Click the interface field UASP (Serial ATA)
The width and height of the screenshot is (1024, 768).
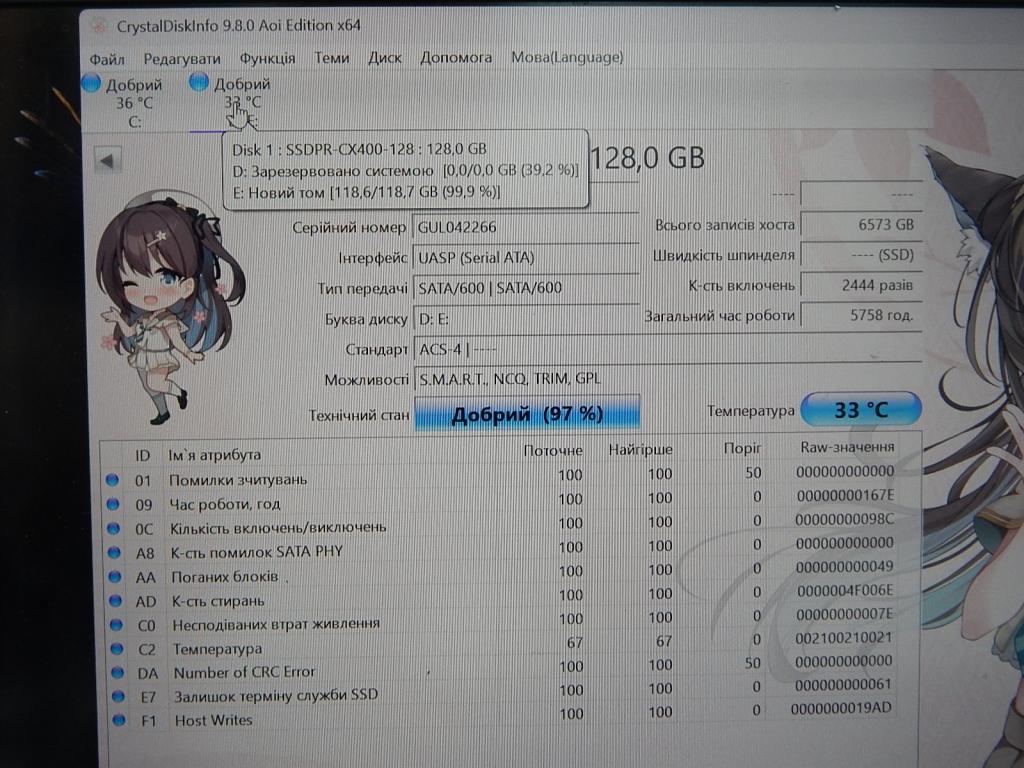click(525, 258)
